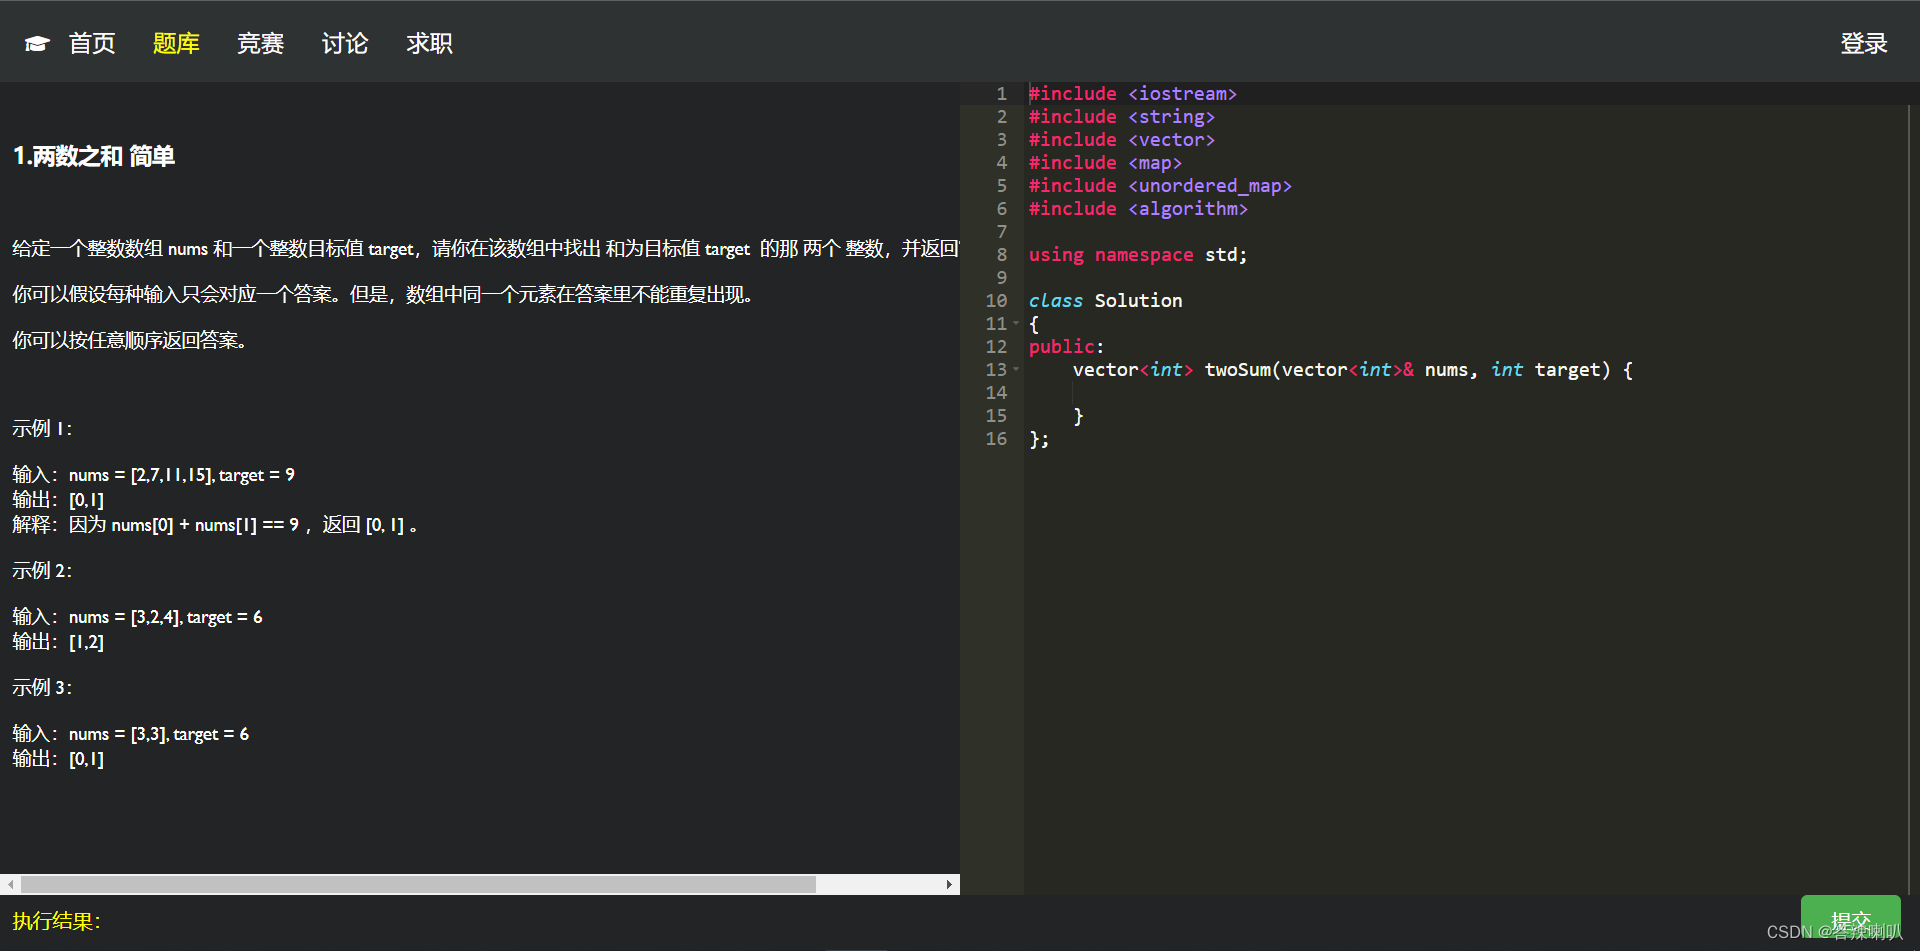Click the #include <vector> code line
The width and height of the screenshot is (1920, 951).
point(1121,139)
